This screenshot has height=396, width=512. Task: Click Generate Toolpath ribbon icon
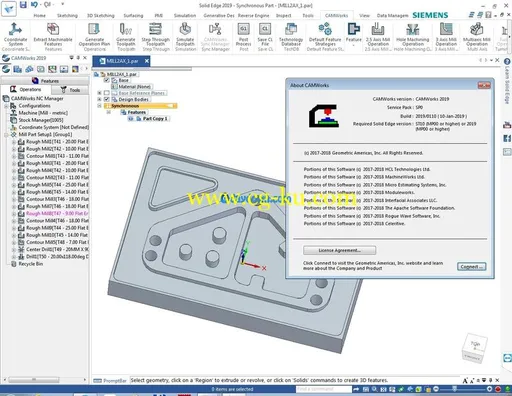pos(126,29)
